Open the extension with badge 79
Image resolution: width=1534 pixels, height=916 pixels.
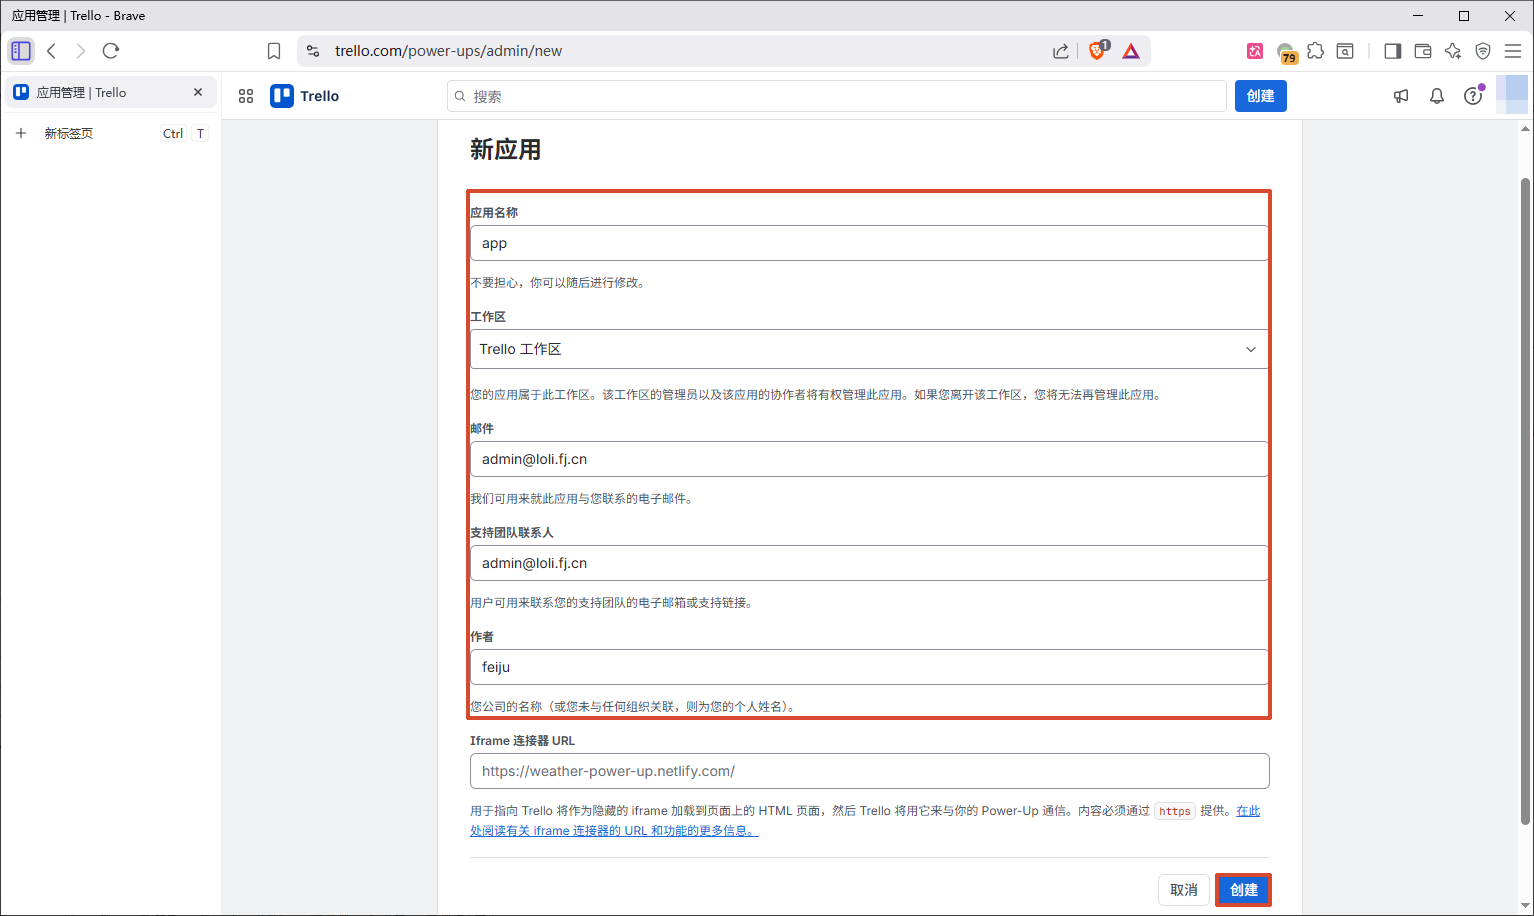coord(1286,52)
